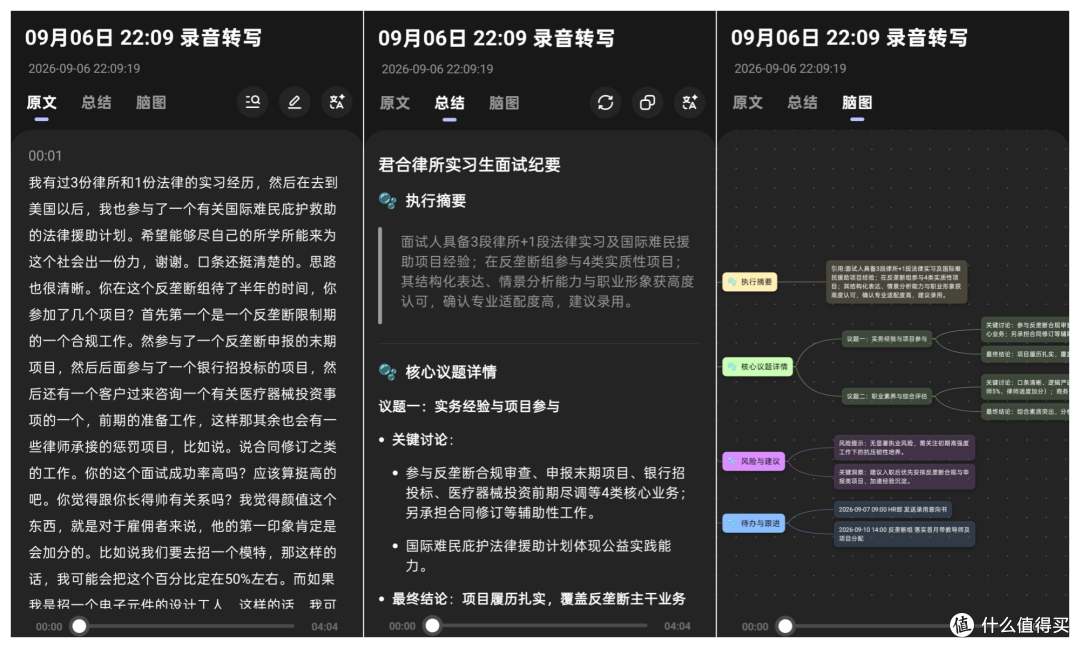Viewport: 1080px width, 648px height.
Task: Click the 君合律所实习生面试纪要 summary title
Action: [x=469, y=165]
